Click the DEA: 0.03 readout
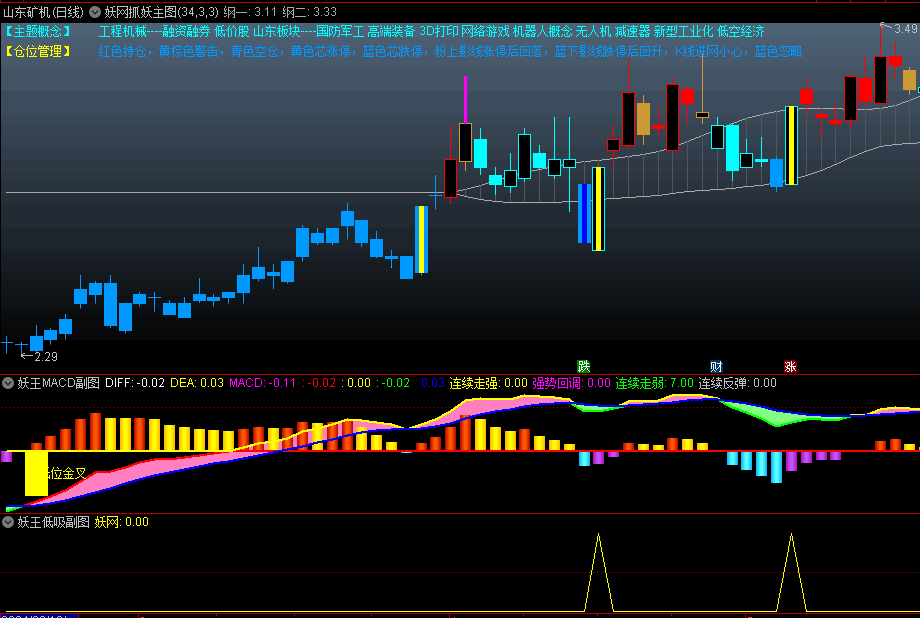The width and height of the screenshot is (920, 618). click(x=197, y=384)
